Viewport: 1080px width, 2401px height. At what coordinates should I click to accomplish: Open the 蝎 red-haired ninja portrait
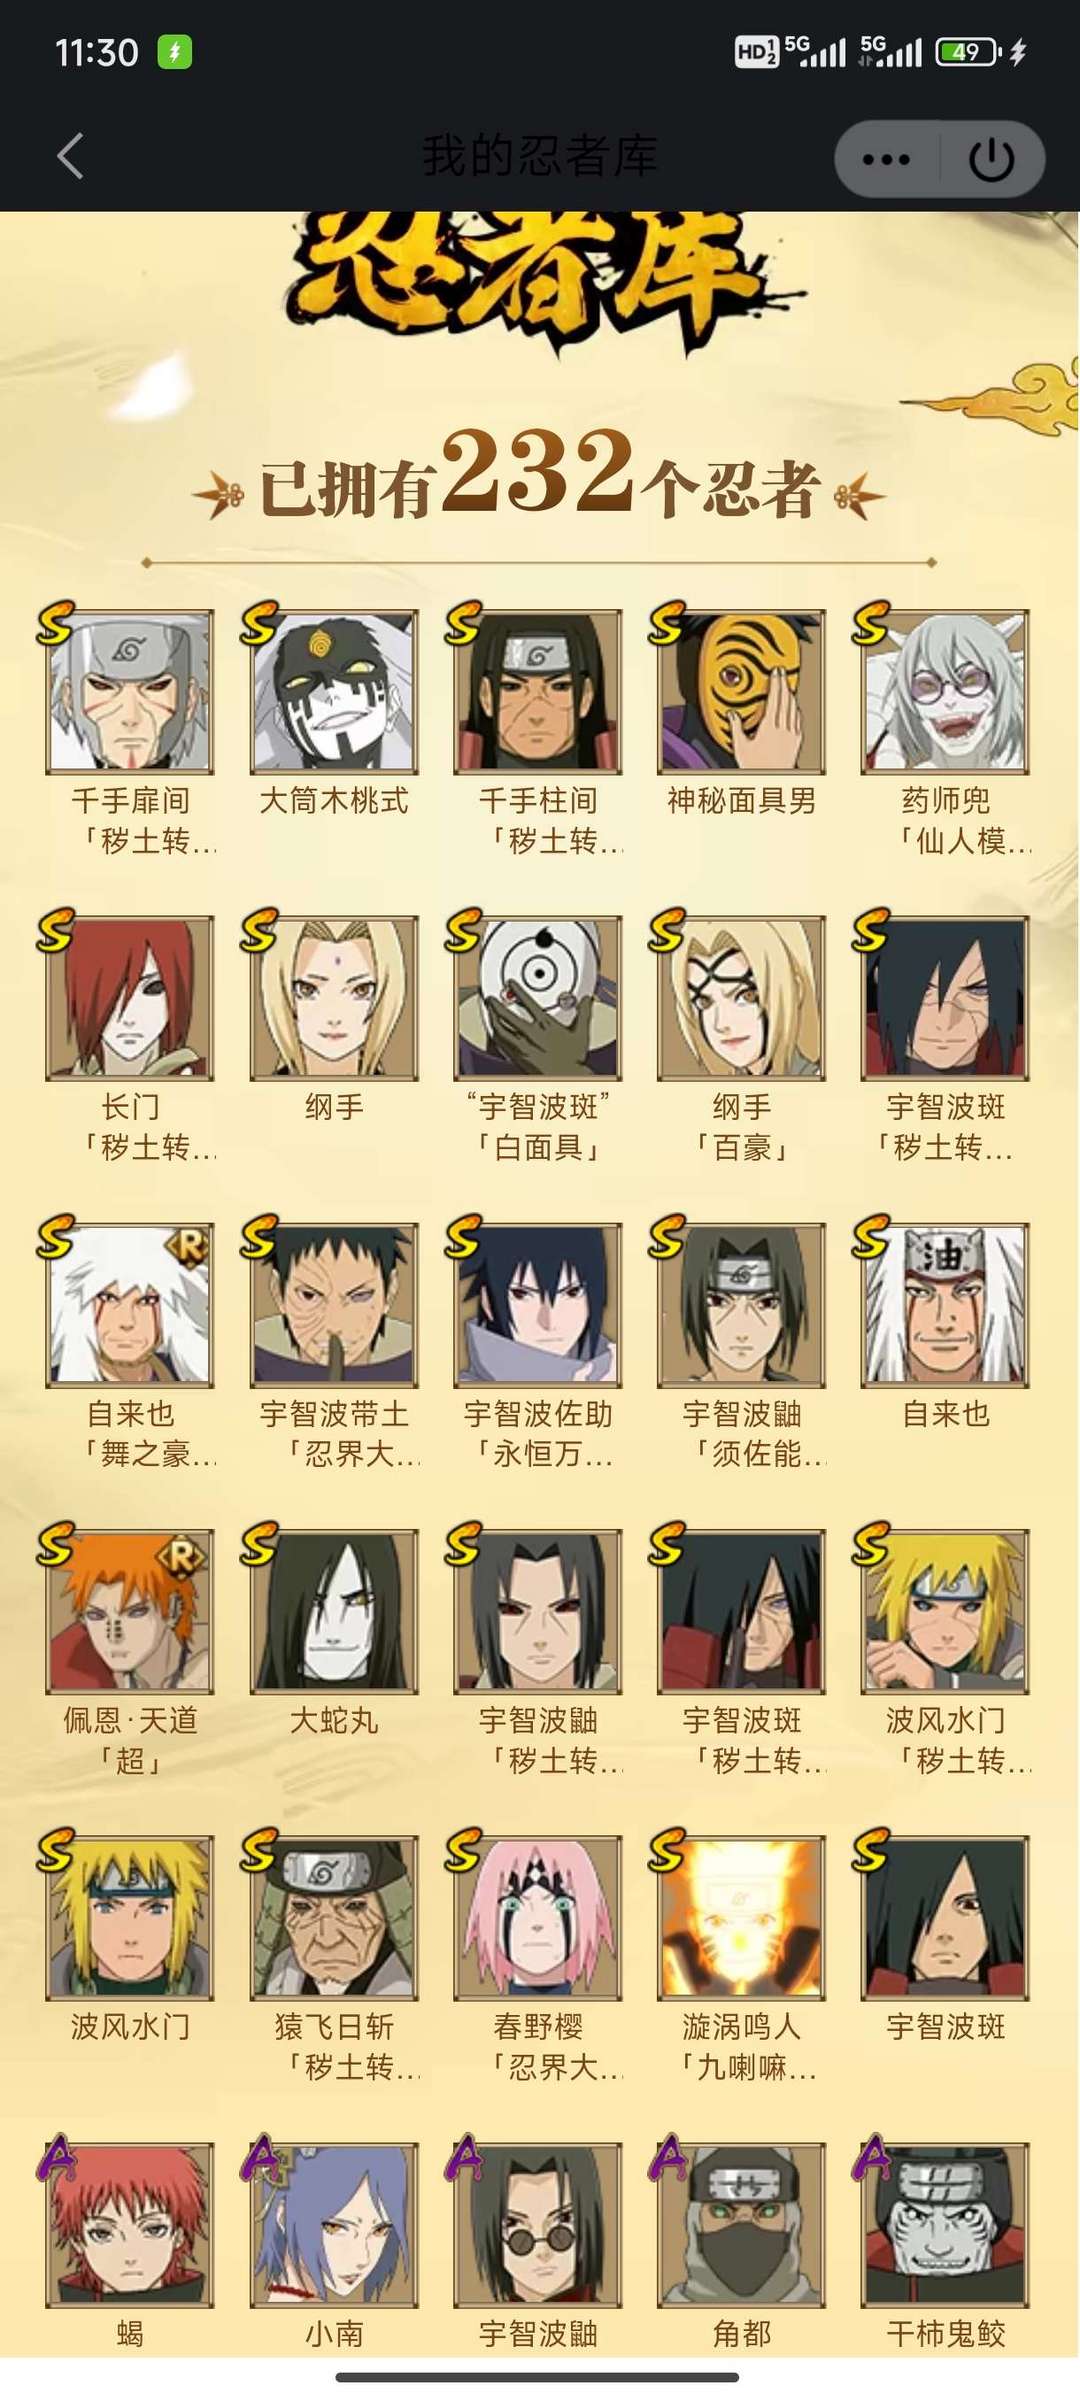[130, 2226]
